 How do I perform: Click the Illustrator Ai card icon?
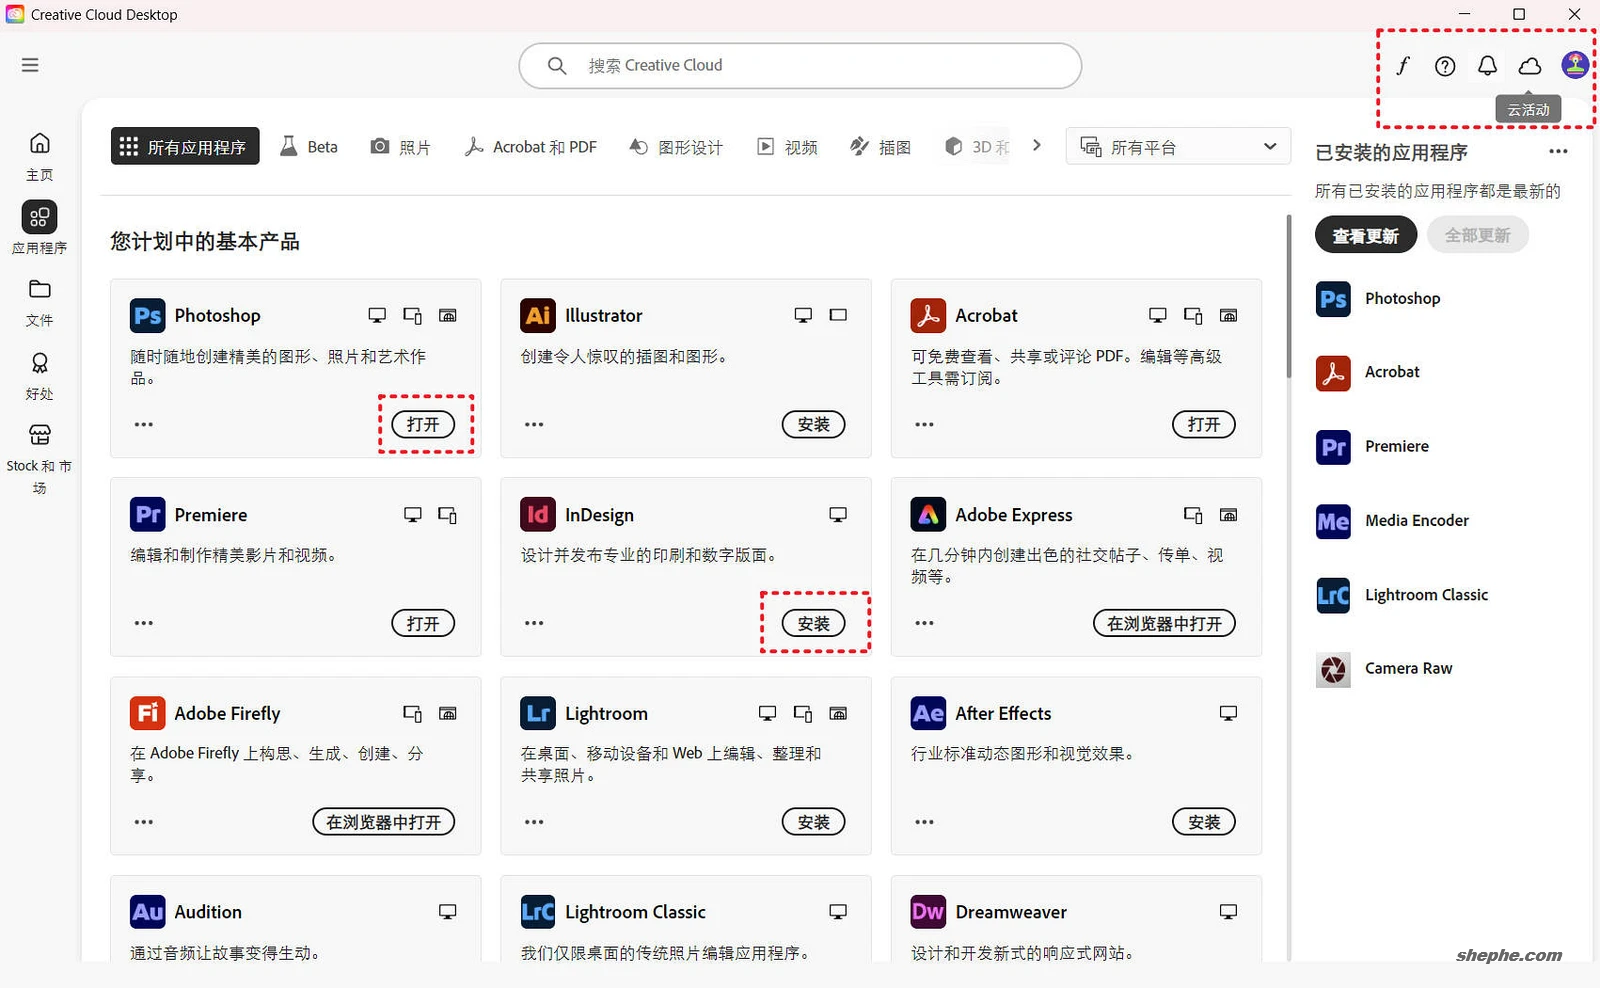pyautogui.click(x=538, y=315)
